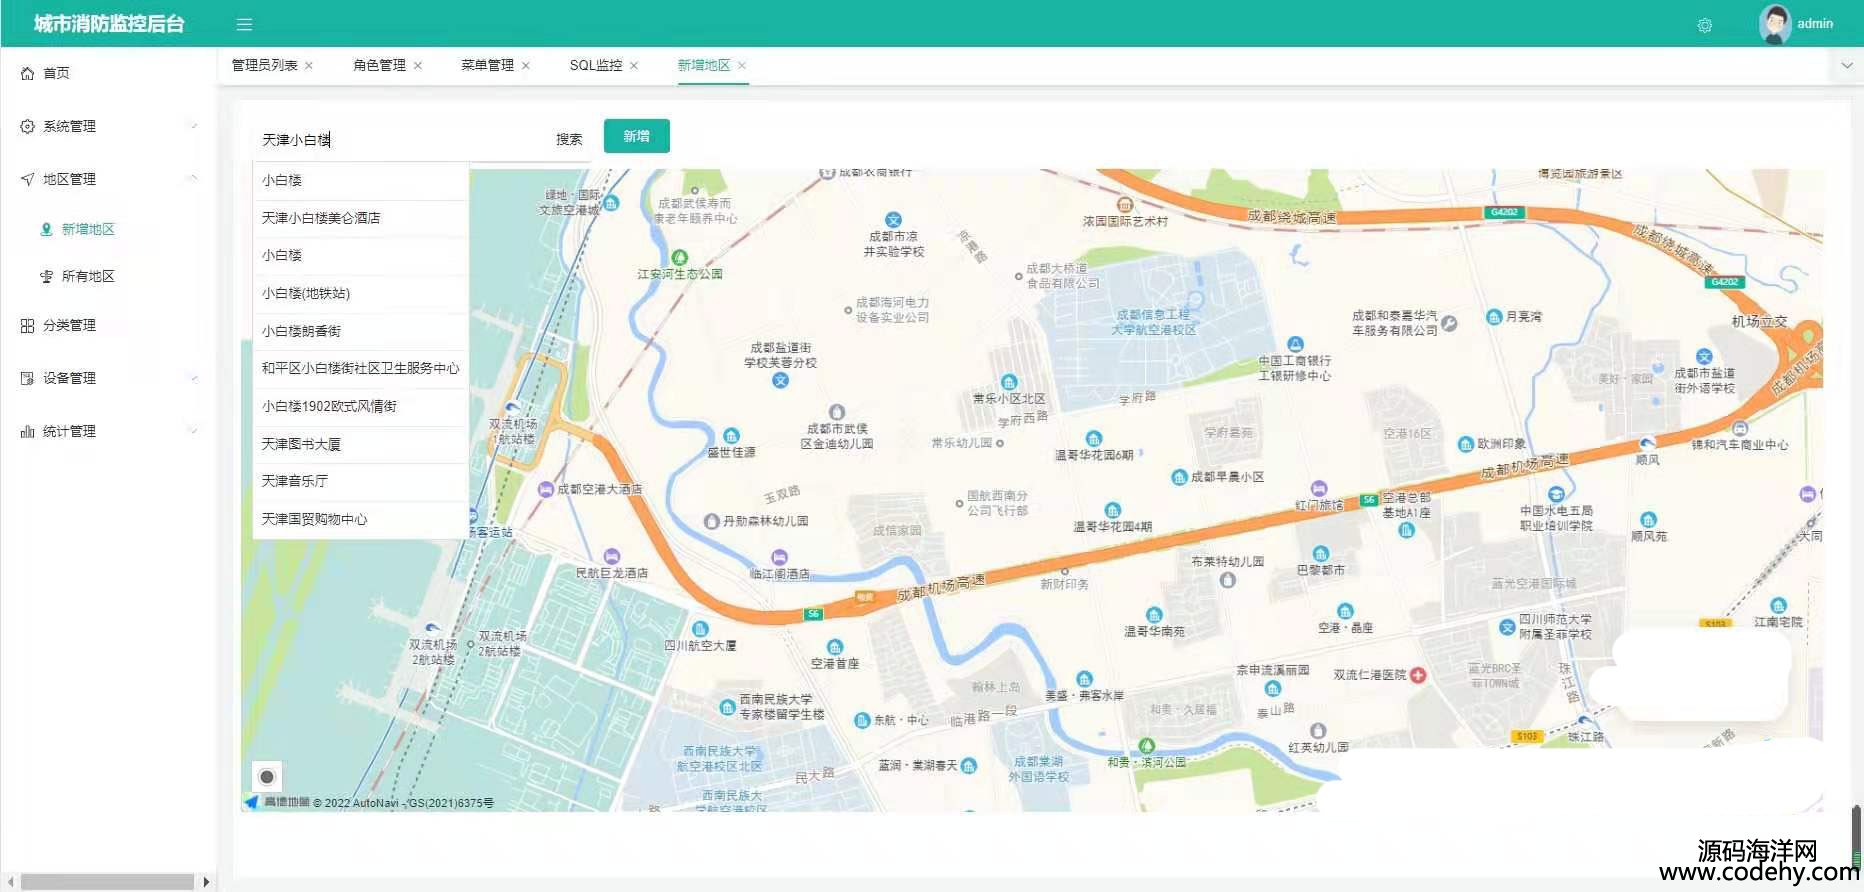Click the pin icon beside 新增地区
Viewport: 1864px width, 892px height.
point(46,229)
